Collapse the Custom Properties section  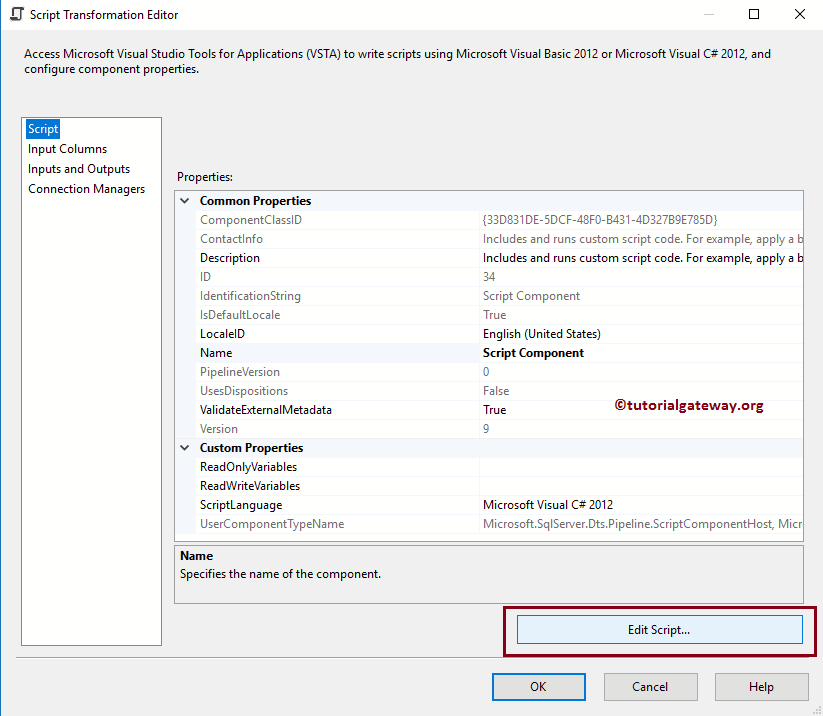tap(184, 447)
